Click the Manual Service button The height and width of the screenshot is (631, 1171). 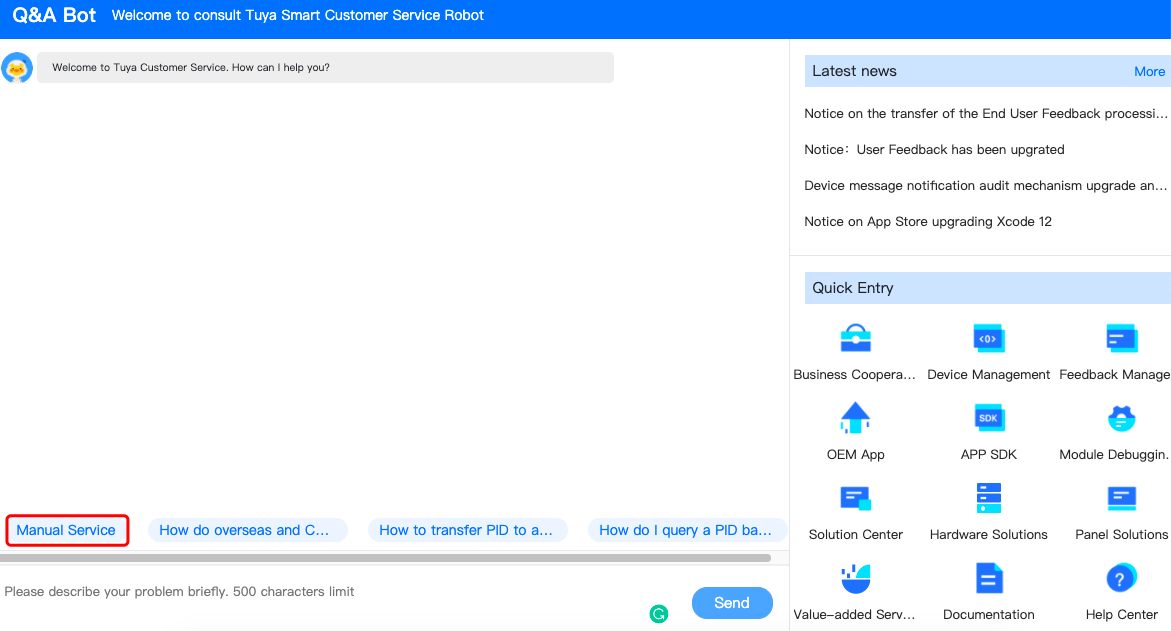(x=66, y=530)
